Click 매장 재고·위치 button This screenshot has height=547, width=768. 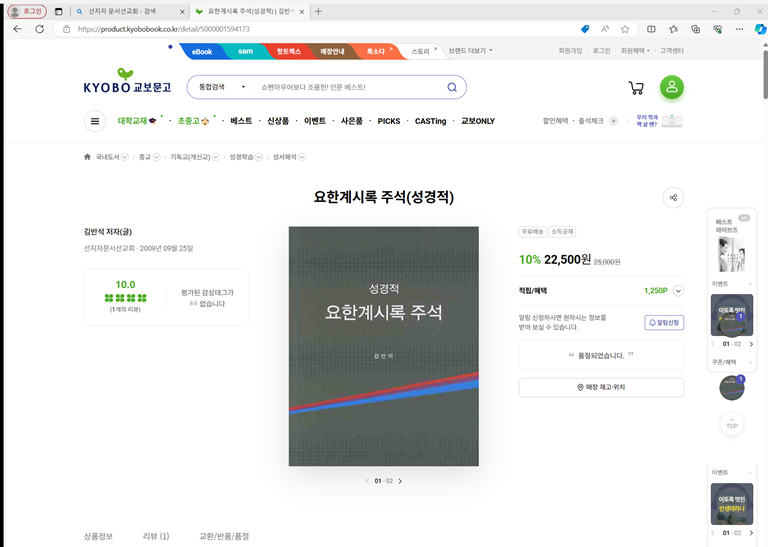(x=601, y=387)
